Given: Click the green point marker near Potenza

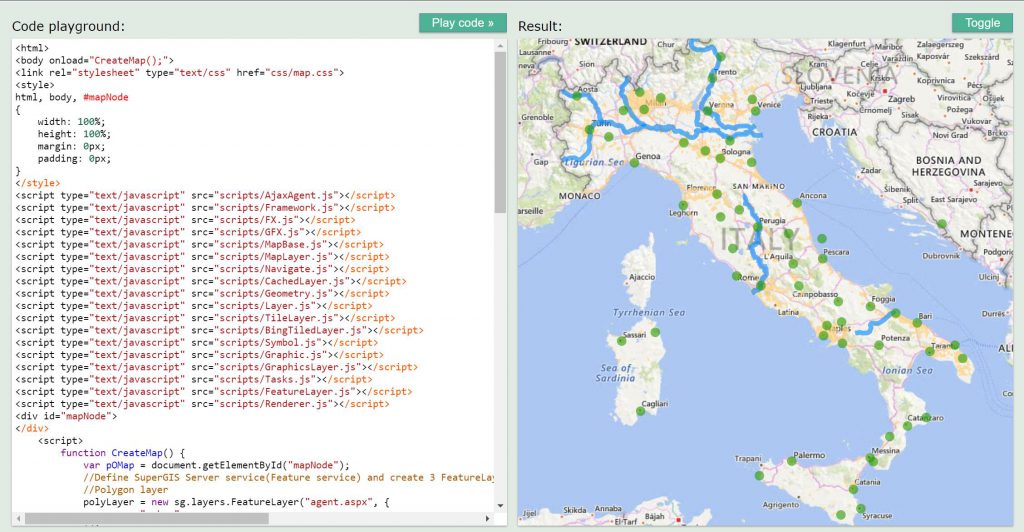Looking at the screenshot, I should tap(879, 345).
